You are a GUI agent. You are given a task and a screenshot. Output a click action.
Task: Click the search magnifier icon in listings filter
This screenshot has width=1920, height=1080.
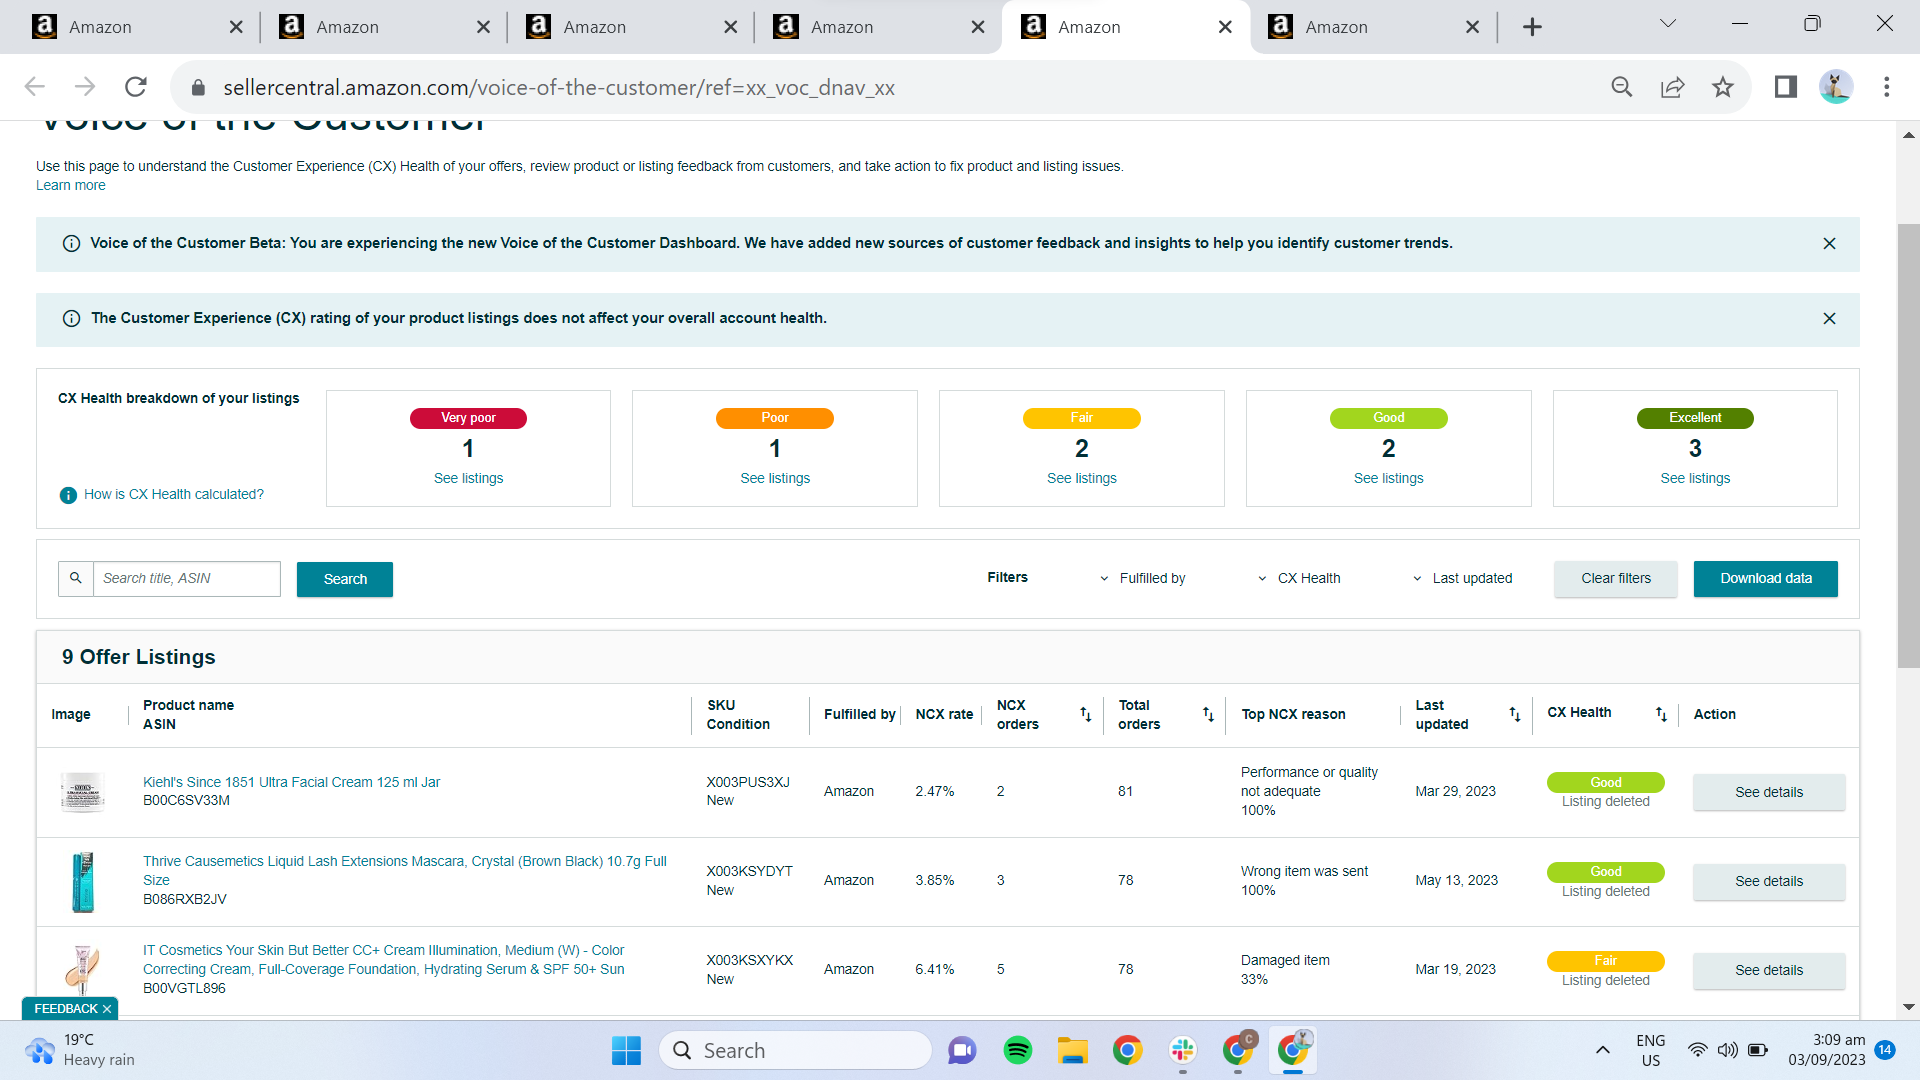[x=76, y=579]
